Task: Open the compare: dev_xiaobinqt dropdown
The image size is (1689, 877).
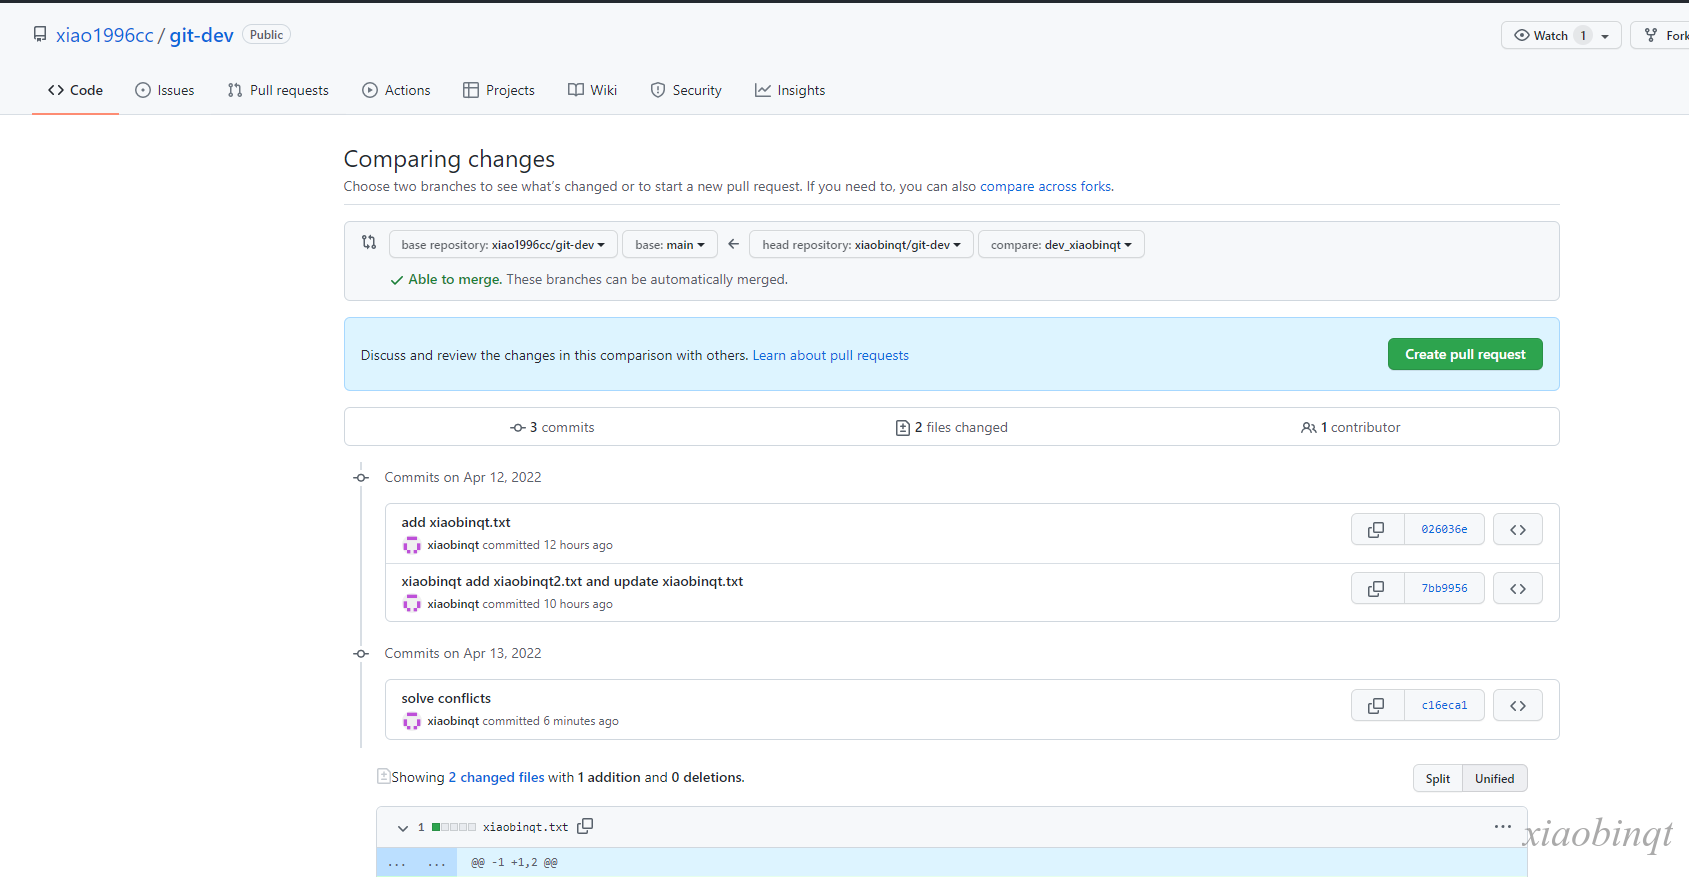Action: click(x=1061, y=245)
